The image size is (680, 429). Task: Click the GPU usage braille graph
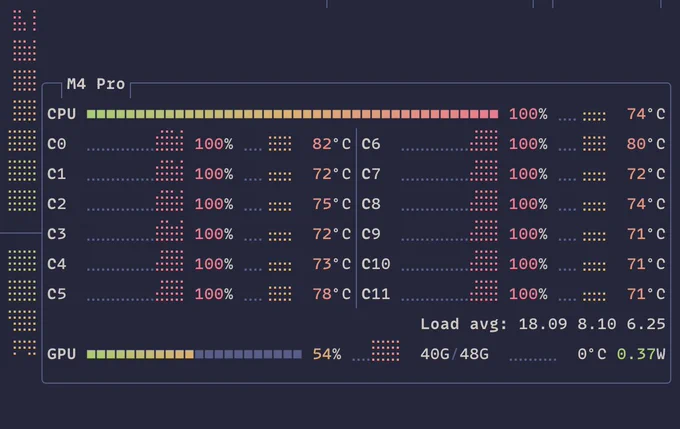point(376,351)
